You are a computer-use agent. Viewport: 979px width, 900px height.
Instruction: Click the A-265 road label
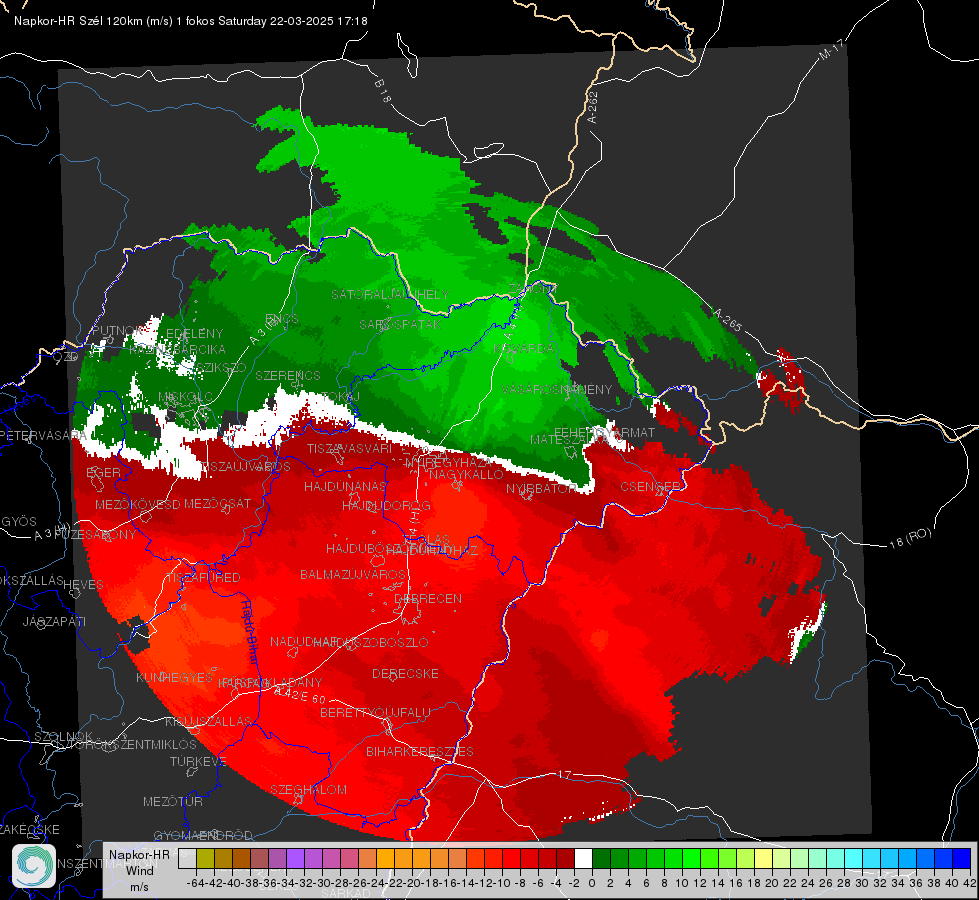coord(727,320)
